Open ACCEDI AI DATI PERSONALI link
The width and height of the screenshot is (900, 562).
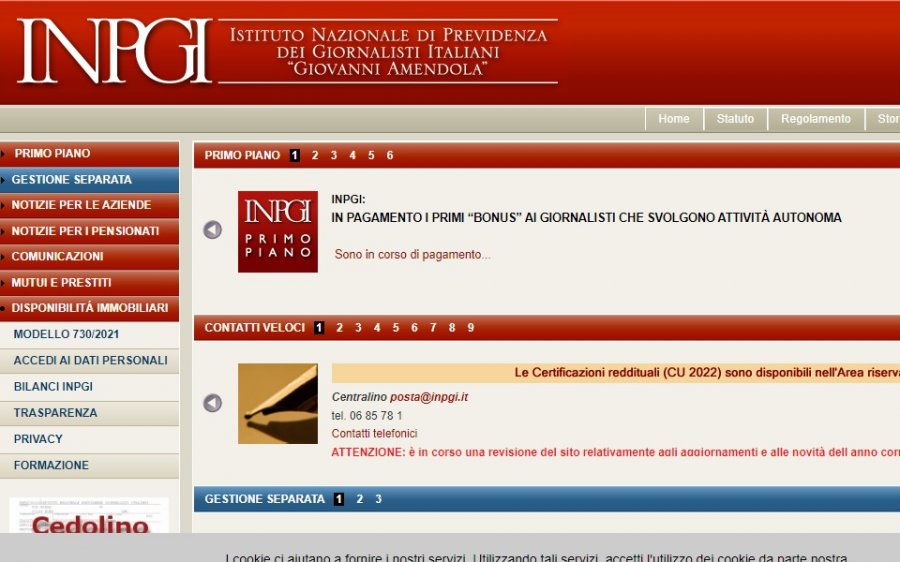[90, 361]
